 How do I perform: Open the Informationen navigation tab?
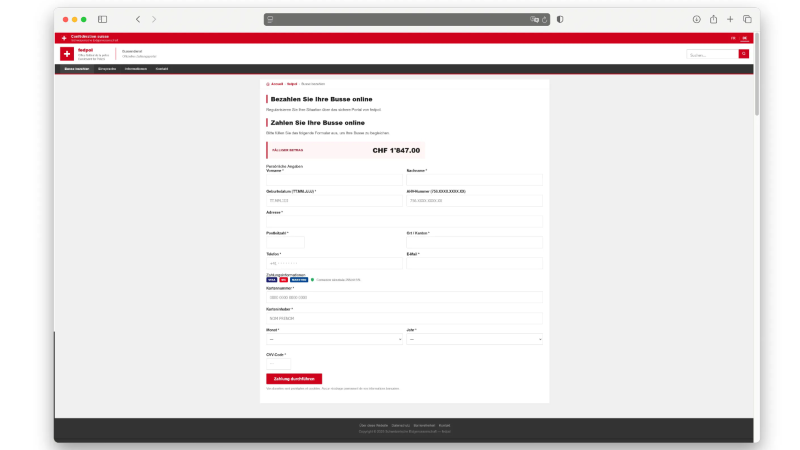[136, 69]
